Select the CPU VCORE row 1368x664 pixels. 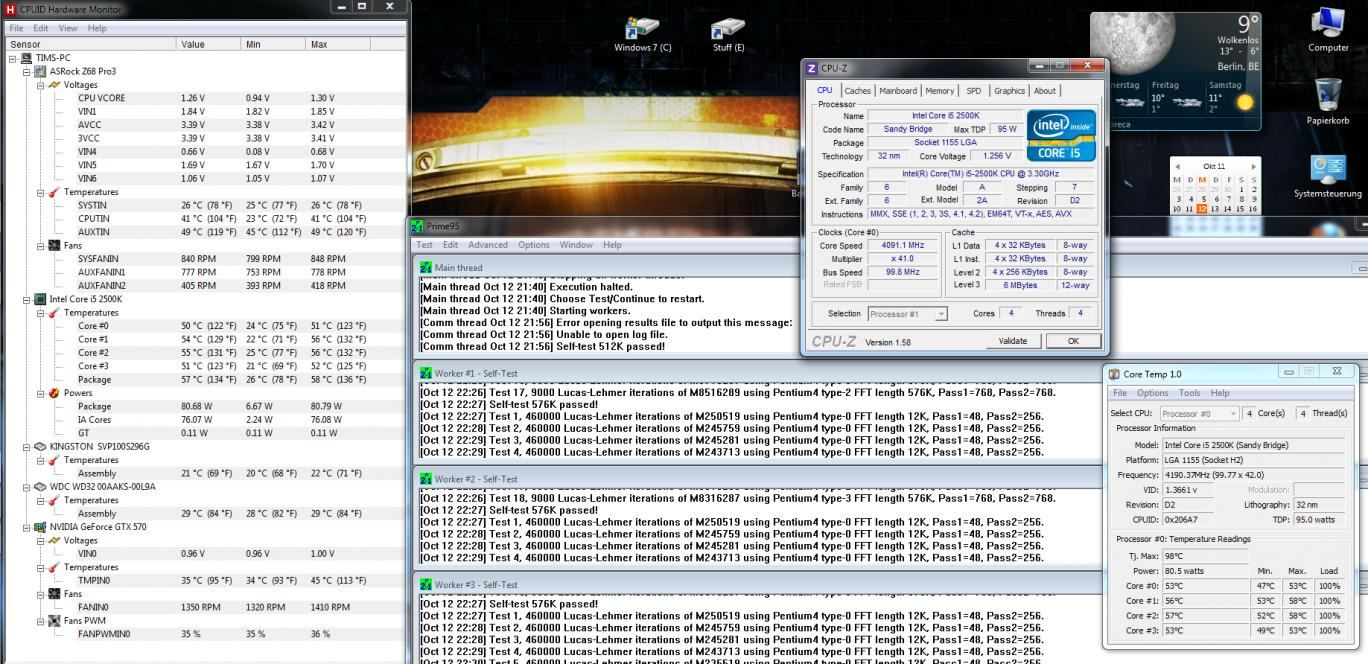coord(205,98)
